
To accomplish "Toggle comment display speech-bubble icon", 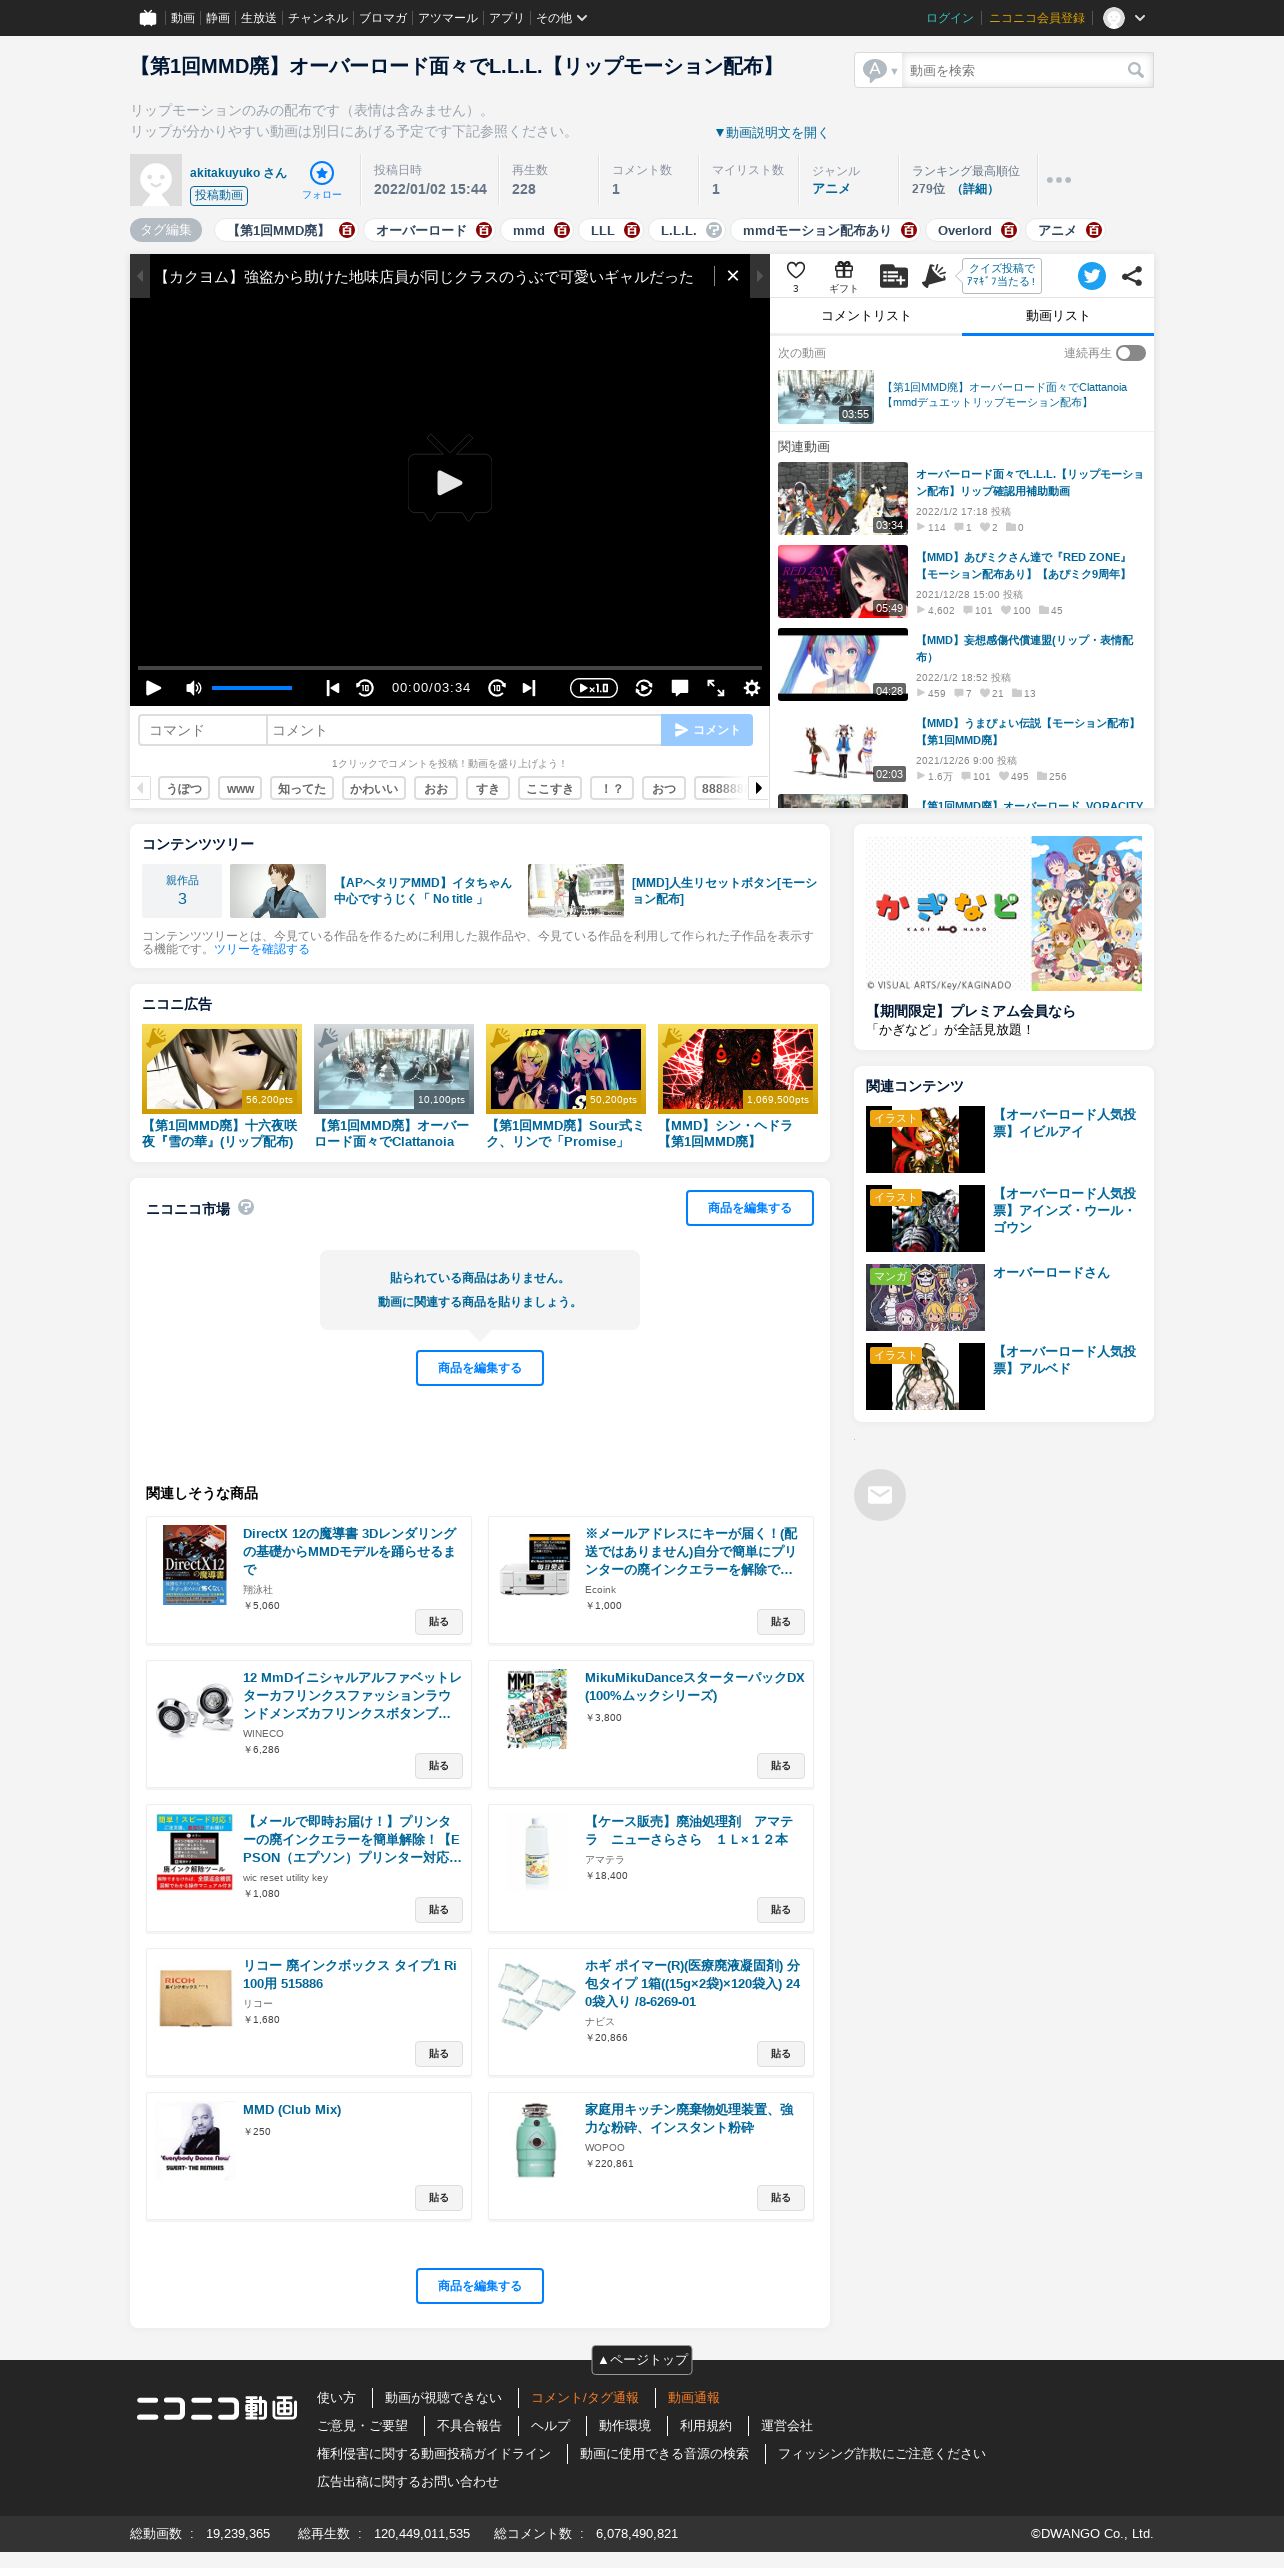I will pyautogui.click(x=680, y=688).
